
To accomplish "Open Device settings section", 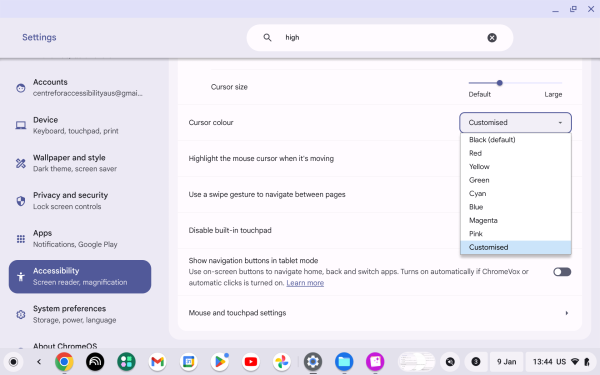I will (x=80, y=125).
